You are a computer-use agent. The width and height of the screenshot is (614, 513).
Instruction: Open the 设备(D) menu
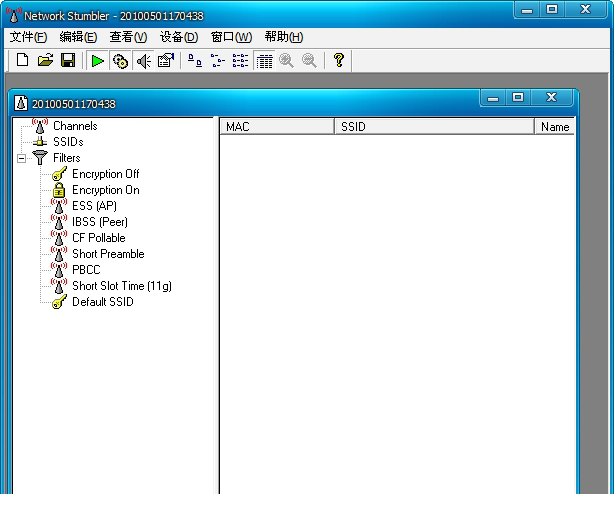point(179,37)
